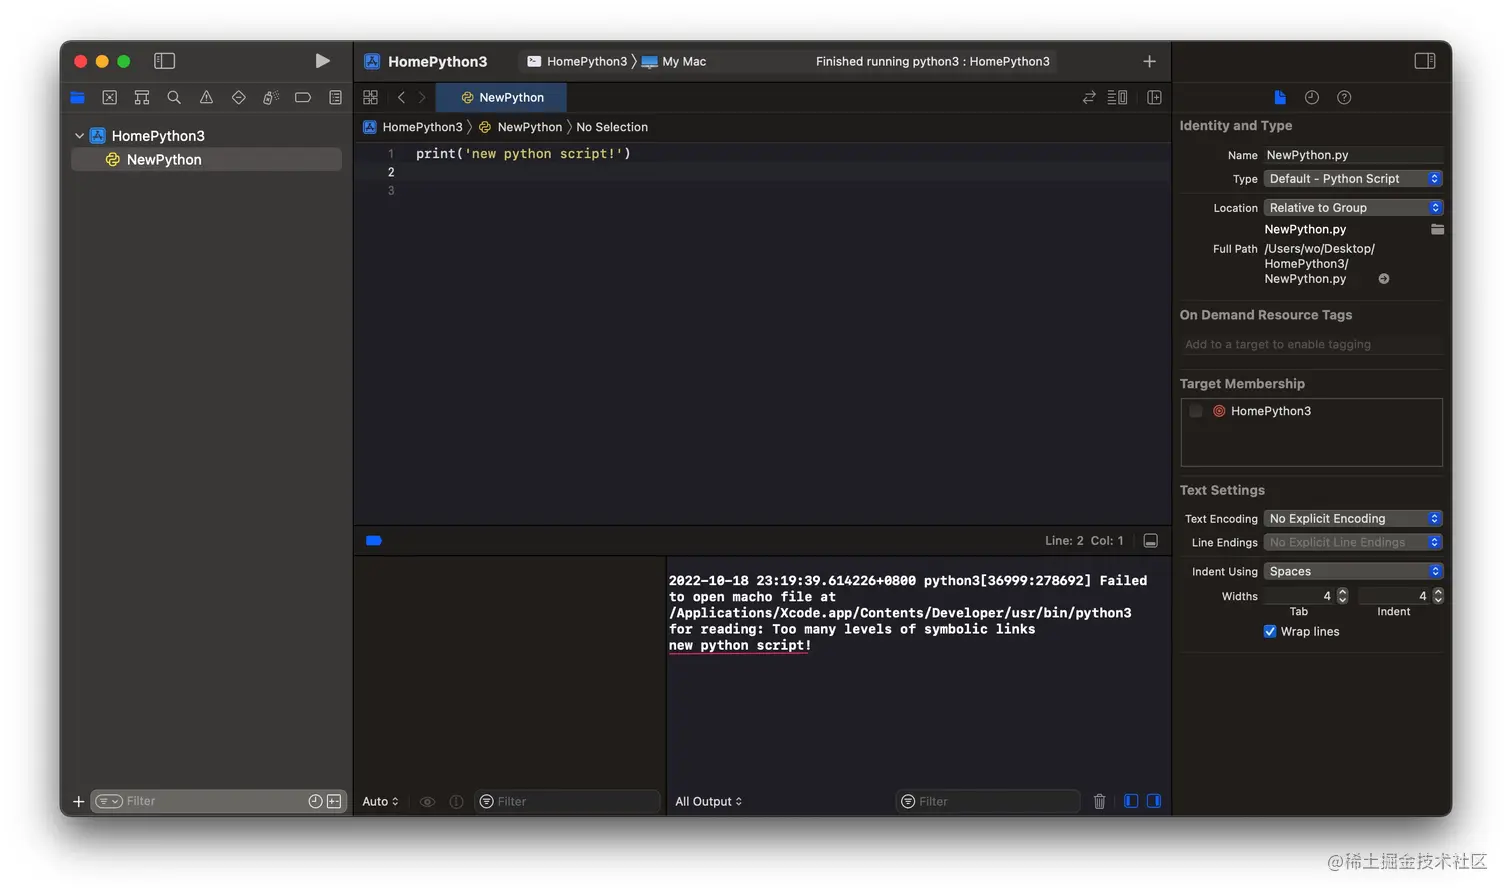Open Location Relative to Group dropdown
The height and width of the screenshot is (896, 1512).
[x=1353, y=207]
